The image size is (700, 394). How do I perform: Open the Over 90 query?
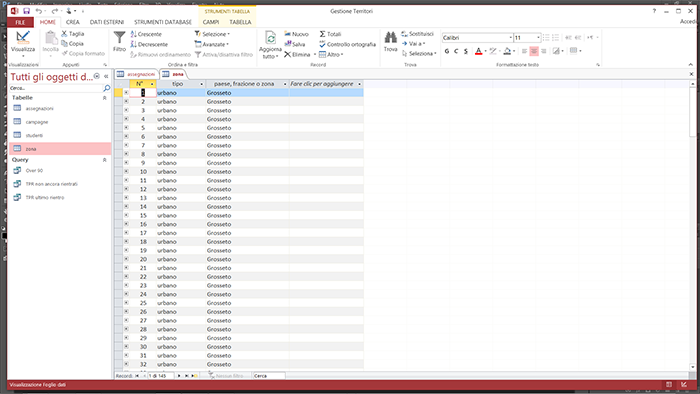tap(34, 170)
